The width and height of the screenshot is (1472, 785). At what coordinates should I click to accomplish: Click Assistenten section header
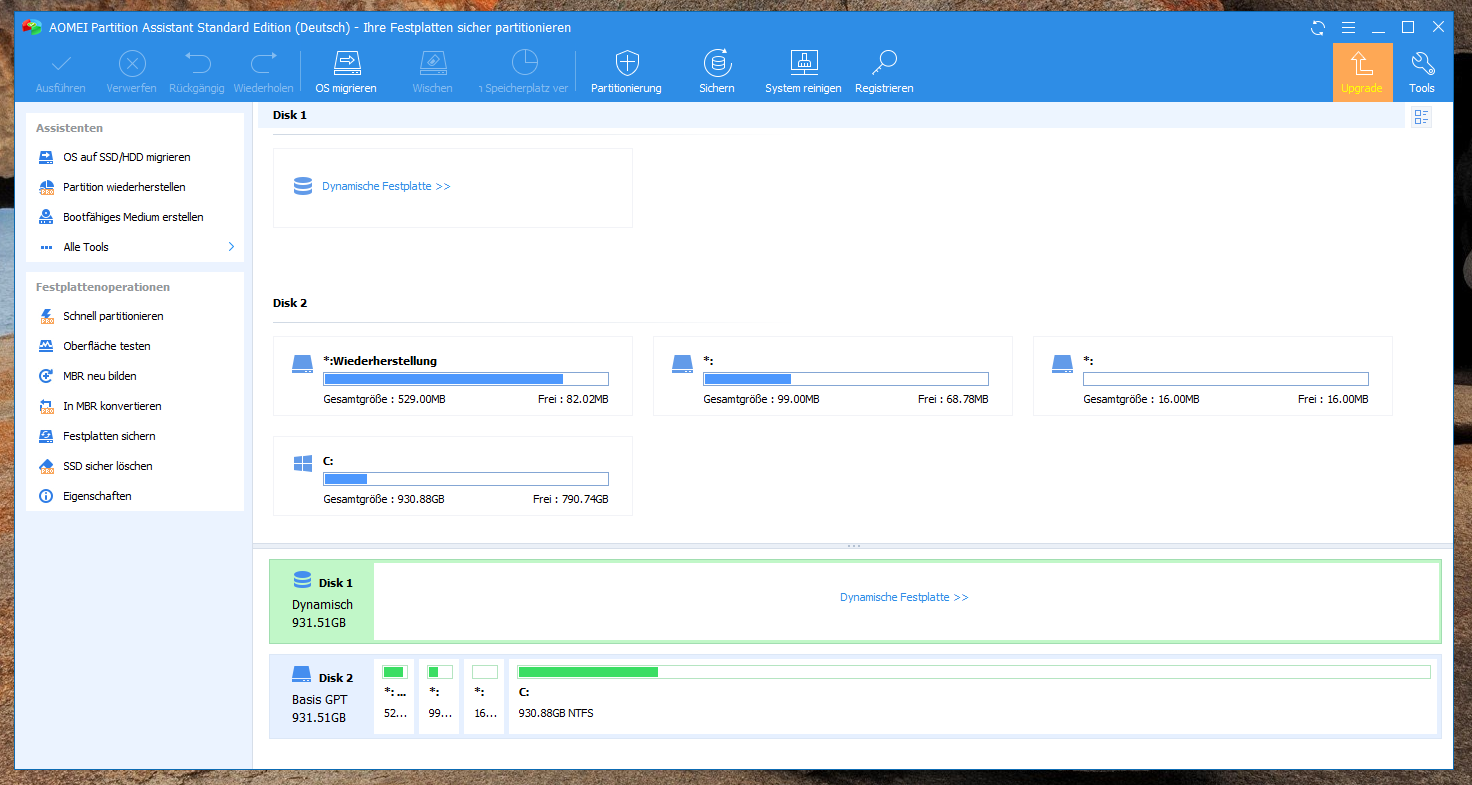[x=70, y=128]
